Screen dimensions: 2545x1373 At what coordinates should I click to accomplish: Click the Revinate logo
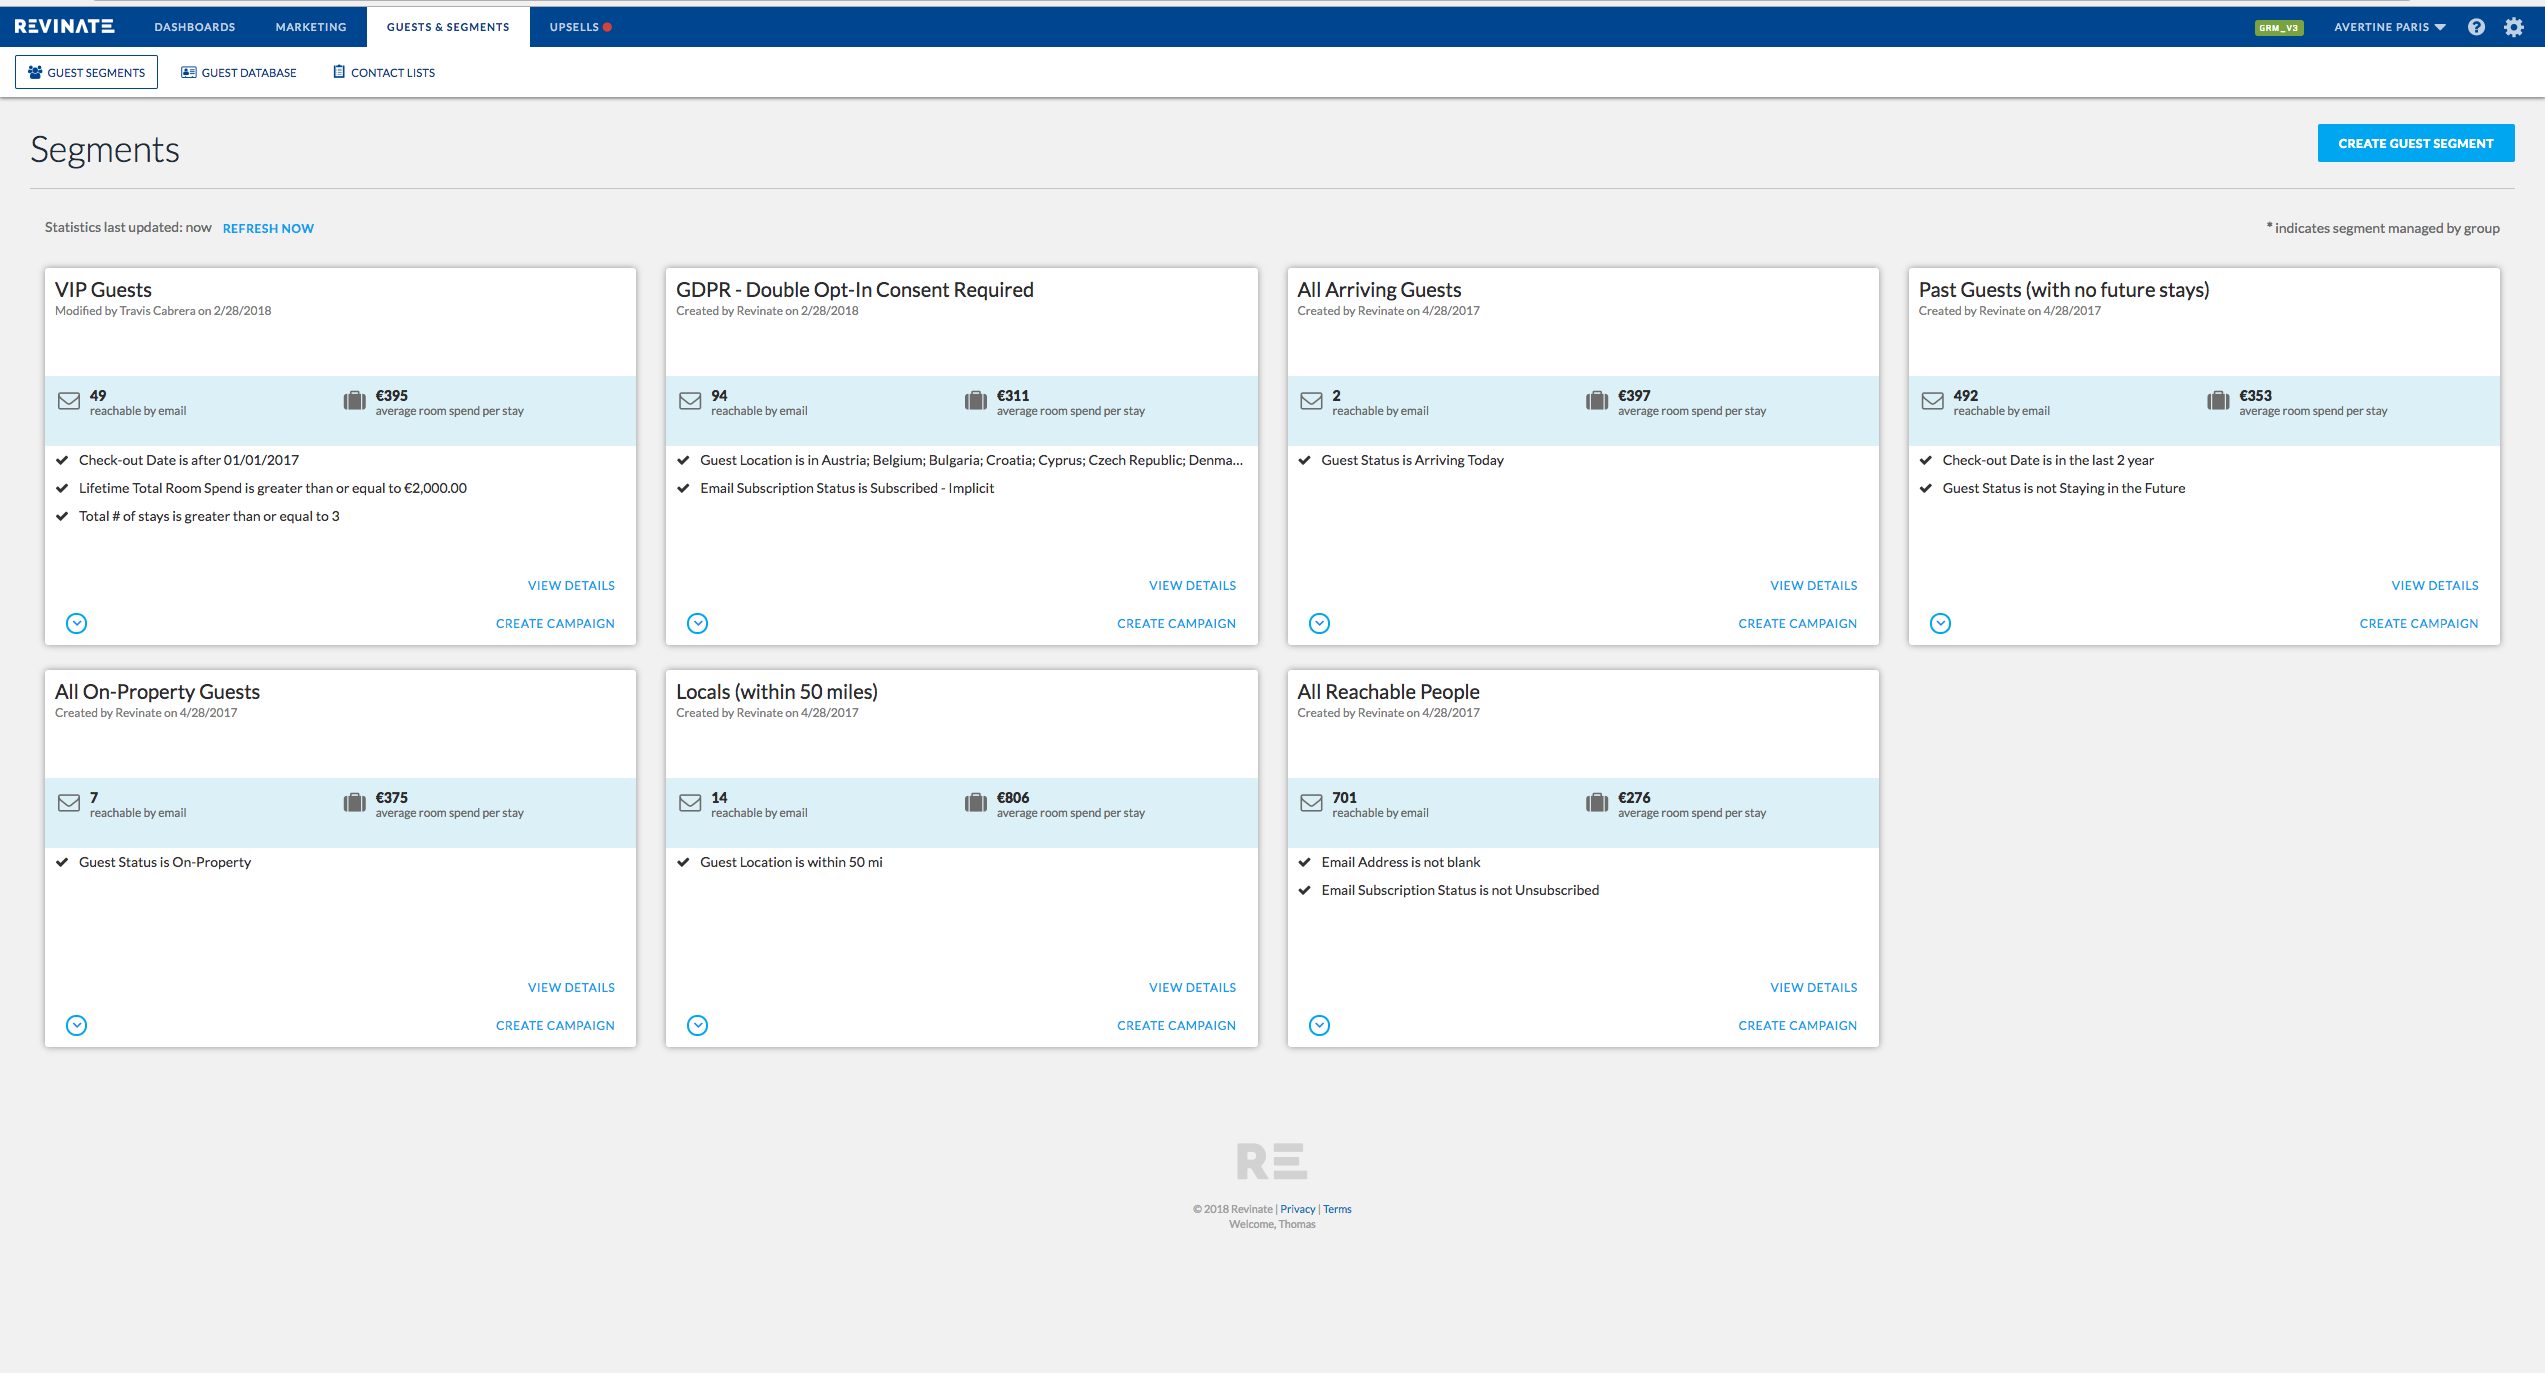(x=64, y=26)
